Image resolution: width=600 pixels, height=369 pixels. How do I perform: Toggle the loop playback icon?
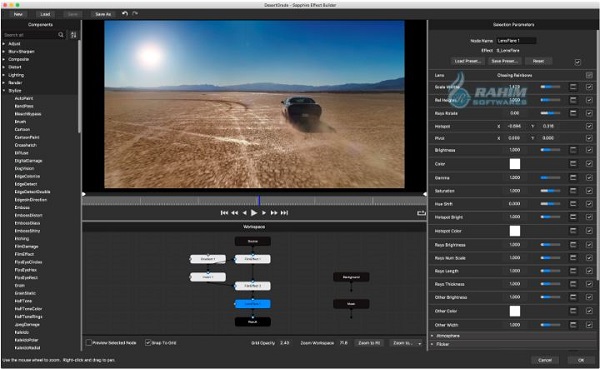(x=421, y=213)
